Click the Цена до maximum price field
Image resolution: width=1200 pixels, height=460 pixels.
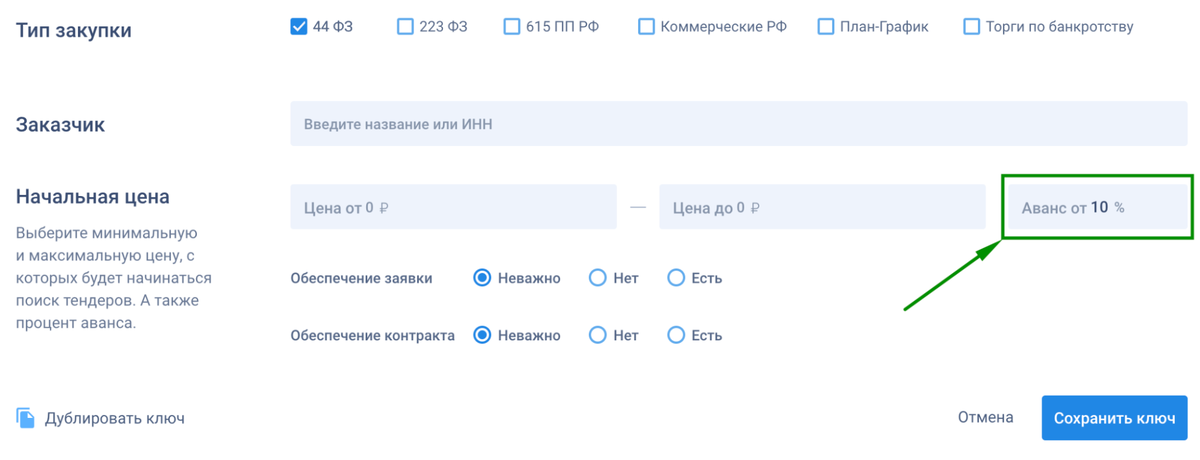(822, 208)
